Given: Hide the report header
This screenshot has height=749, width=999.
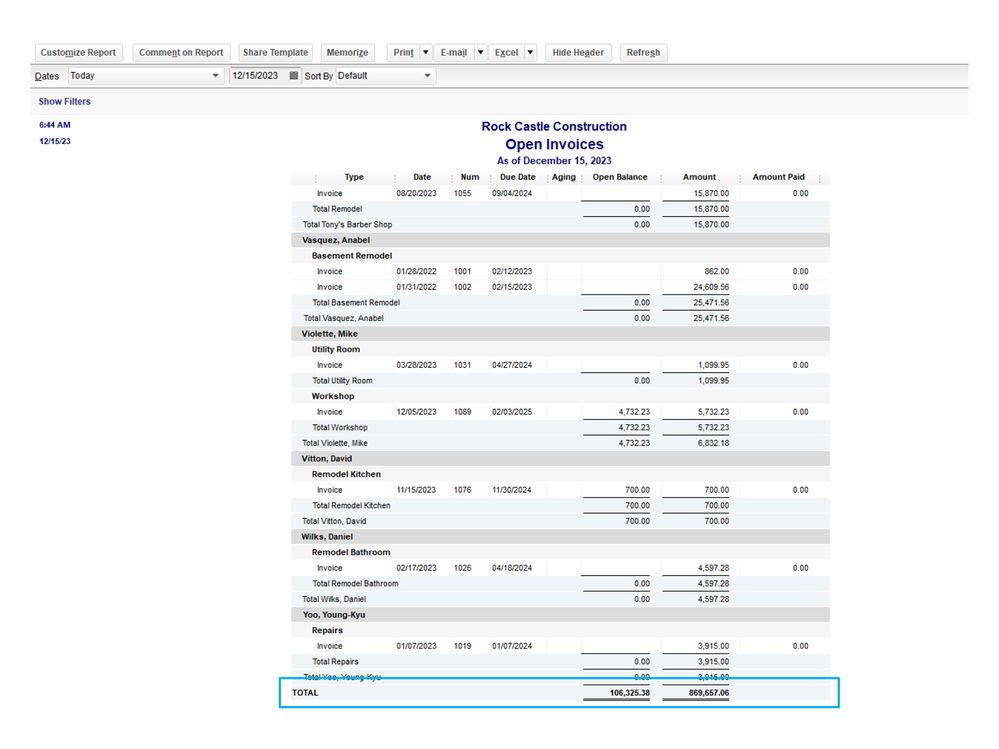Looking at the screenshot, I should tap(578, 53).
